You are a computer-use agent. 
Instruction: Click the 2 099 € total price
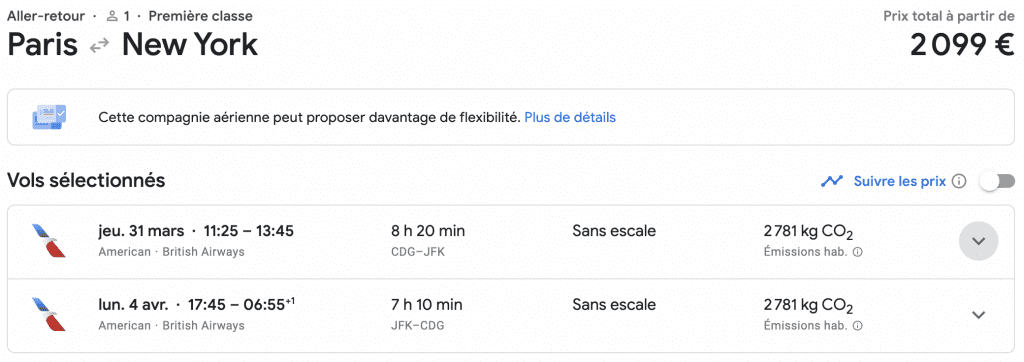pos(963,45)
